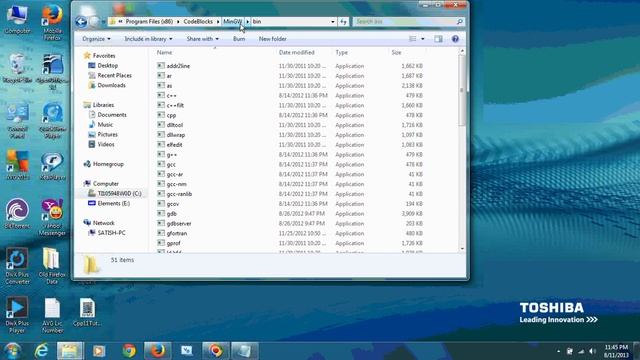
Task: Open Downloads in navigation pane
Action: (x=111, y=85)
